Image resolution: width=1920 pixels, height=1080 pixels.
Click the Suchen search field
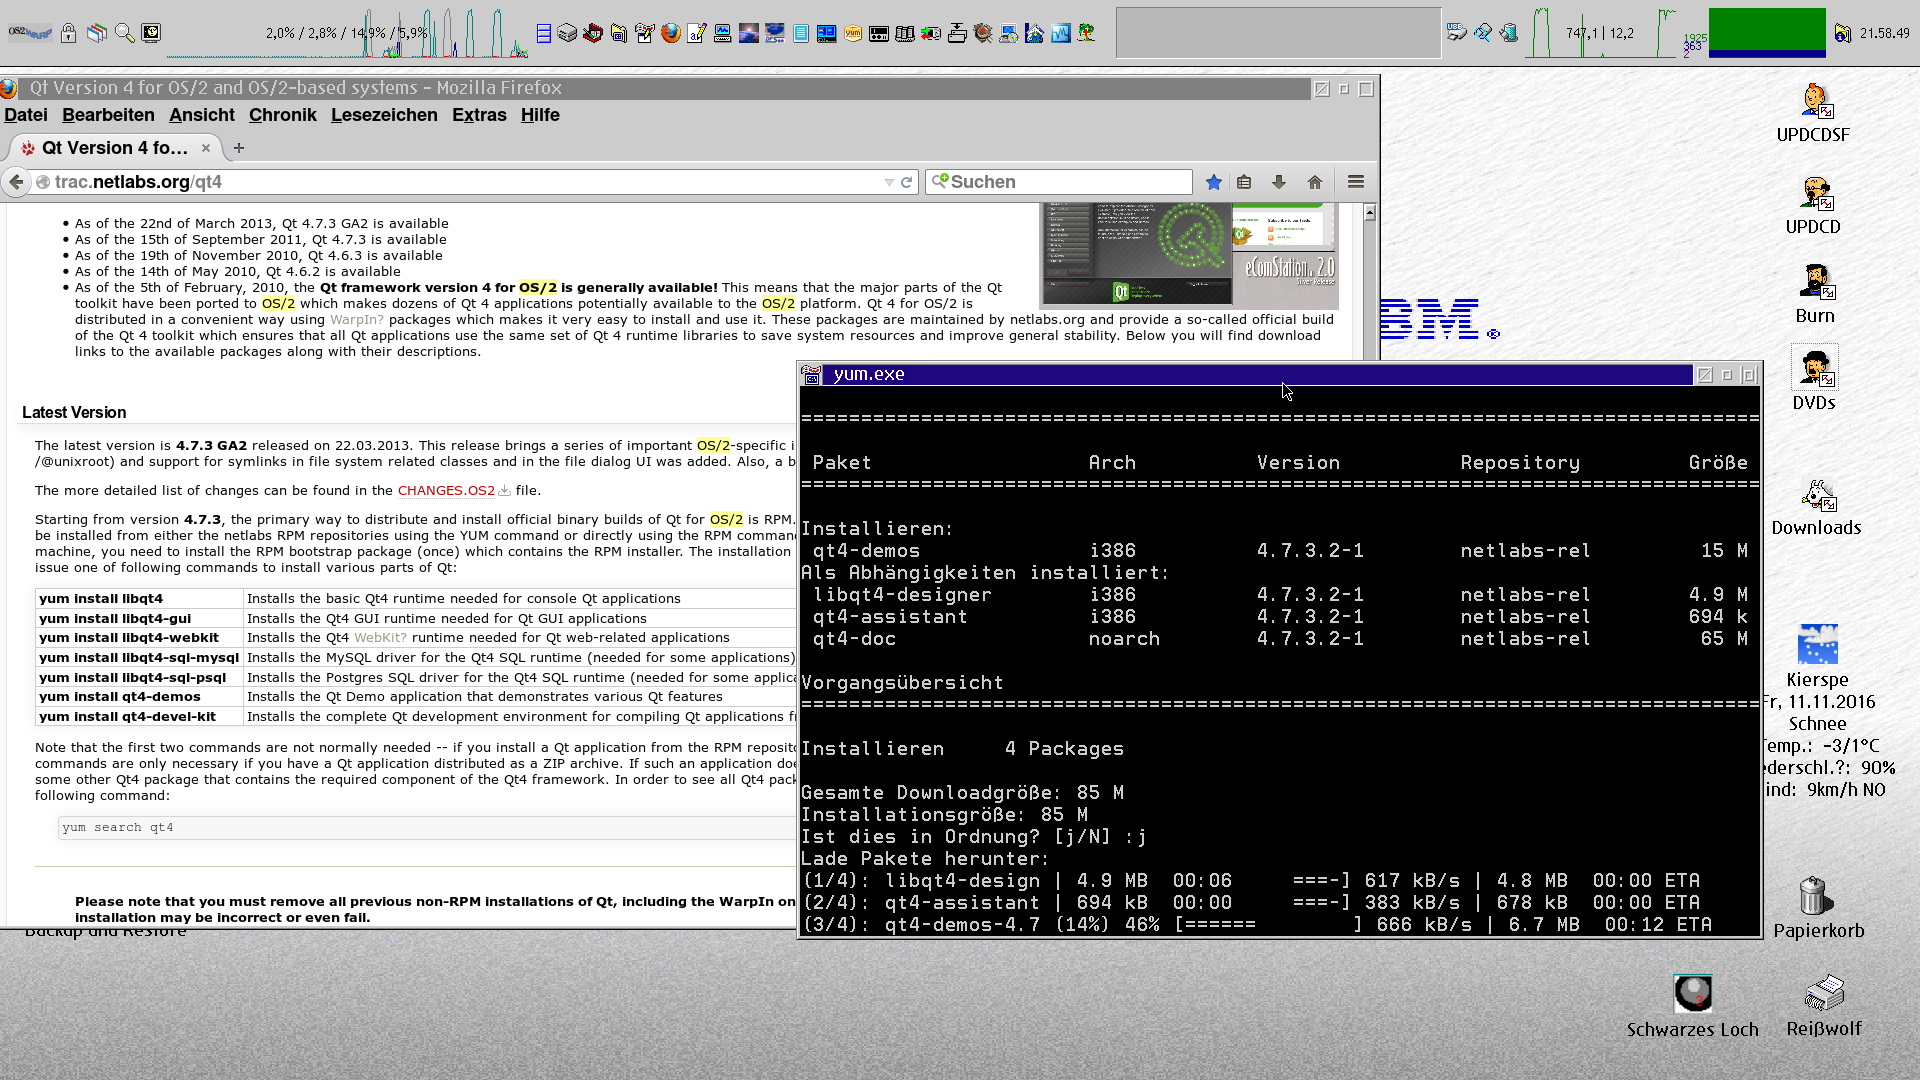point(1060,182)
